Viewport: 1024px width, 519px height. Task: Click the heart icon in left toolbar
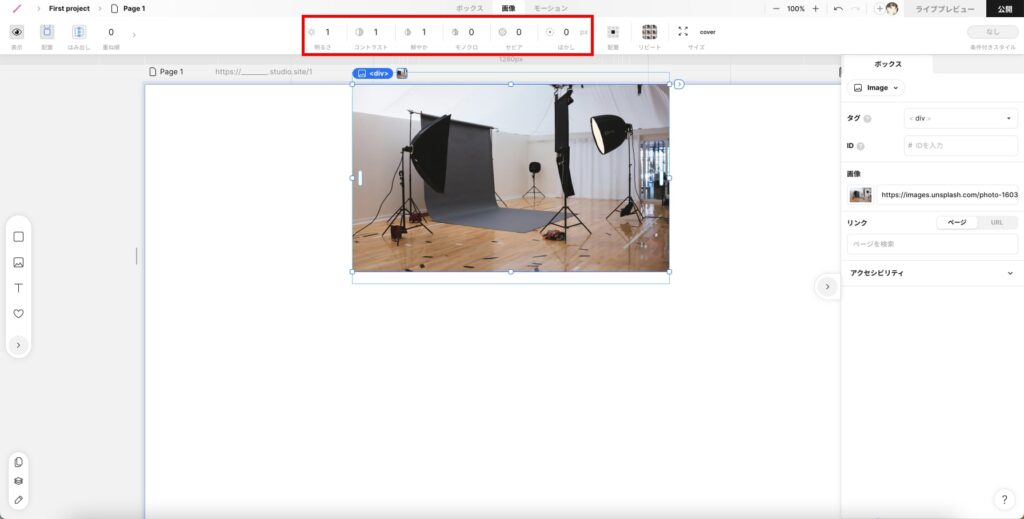click(x=18, y=314)
